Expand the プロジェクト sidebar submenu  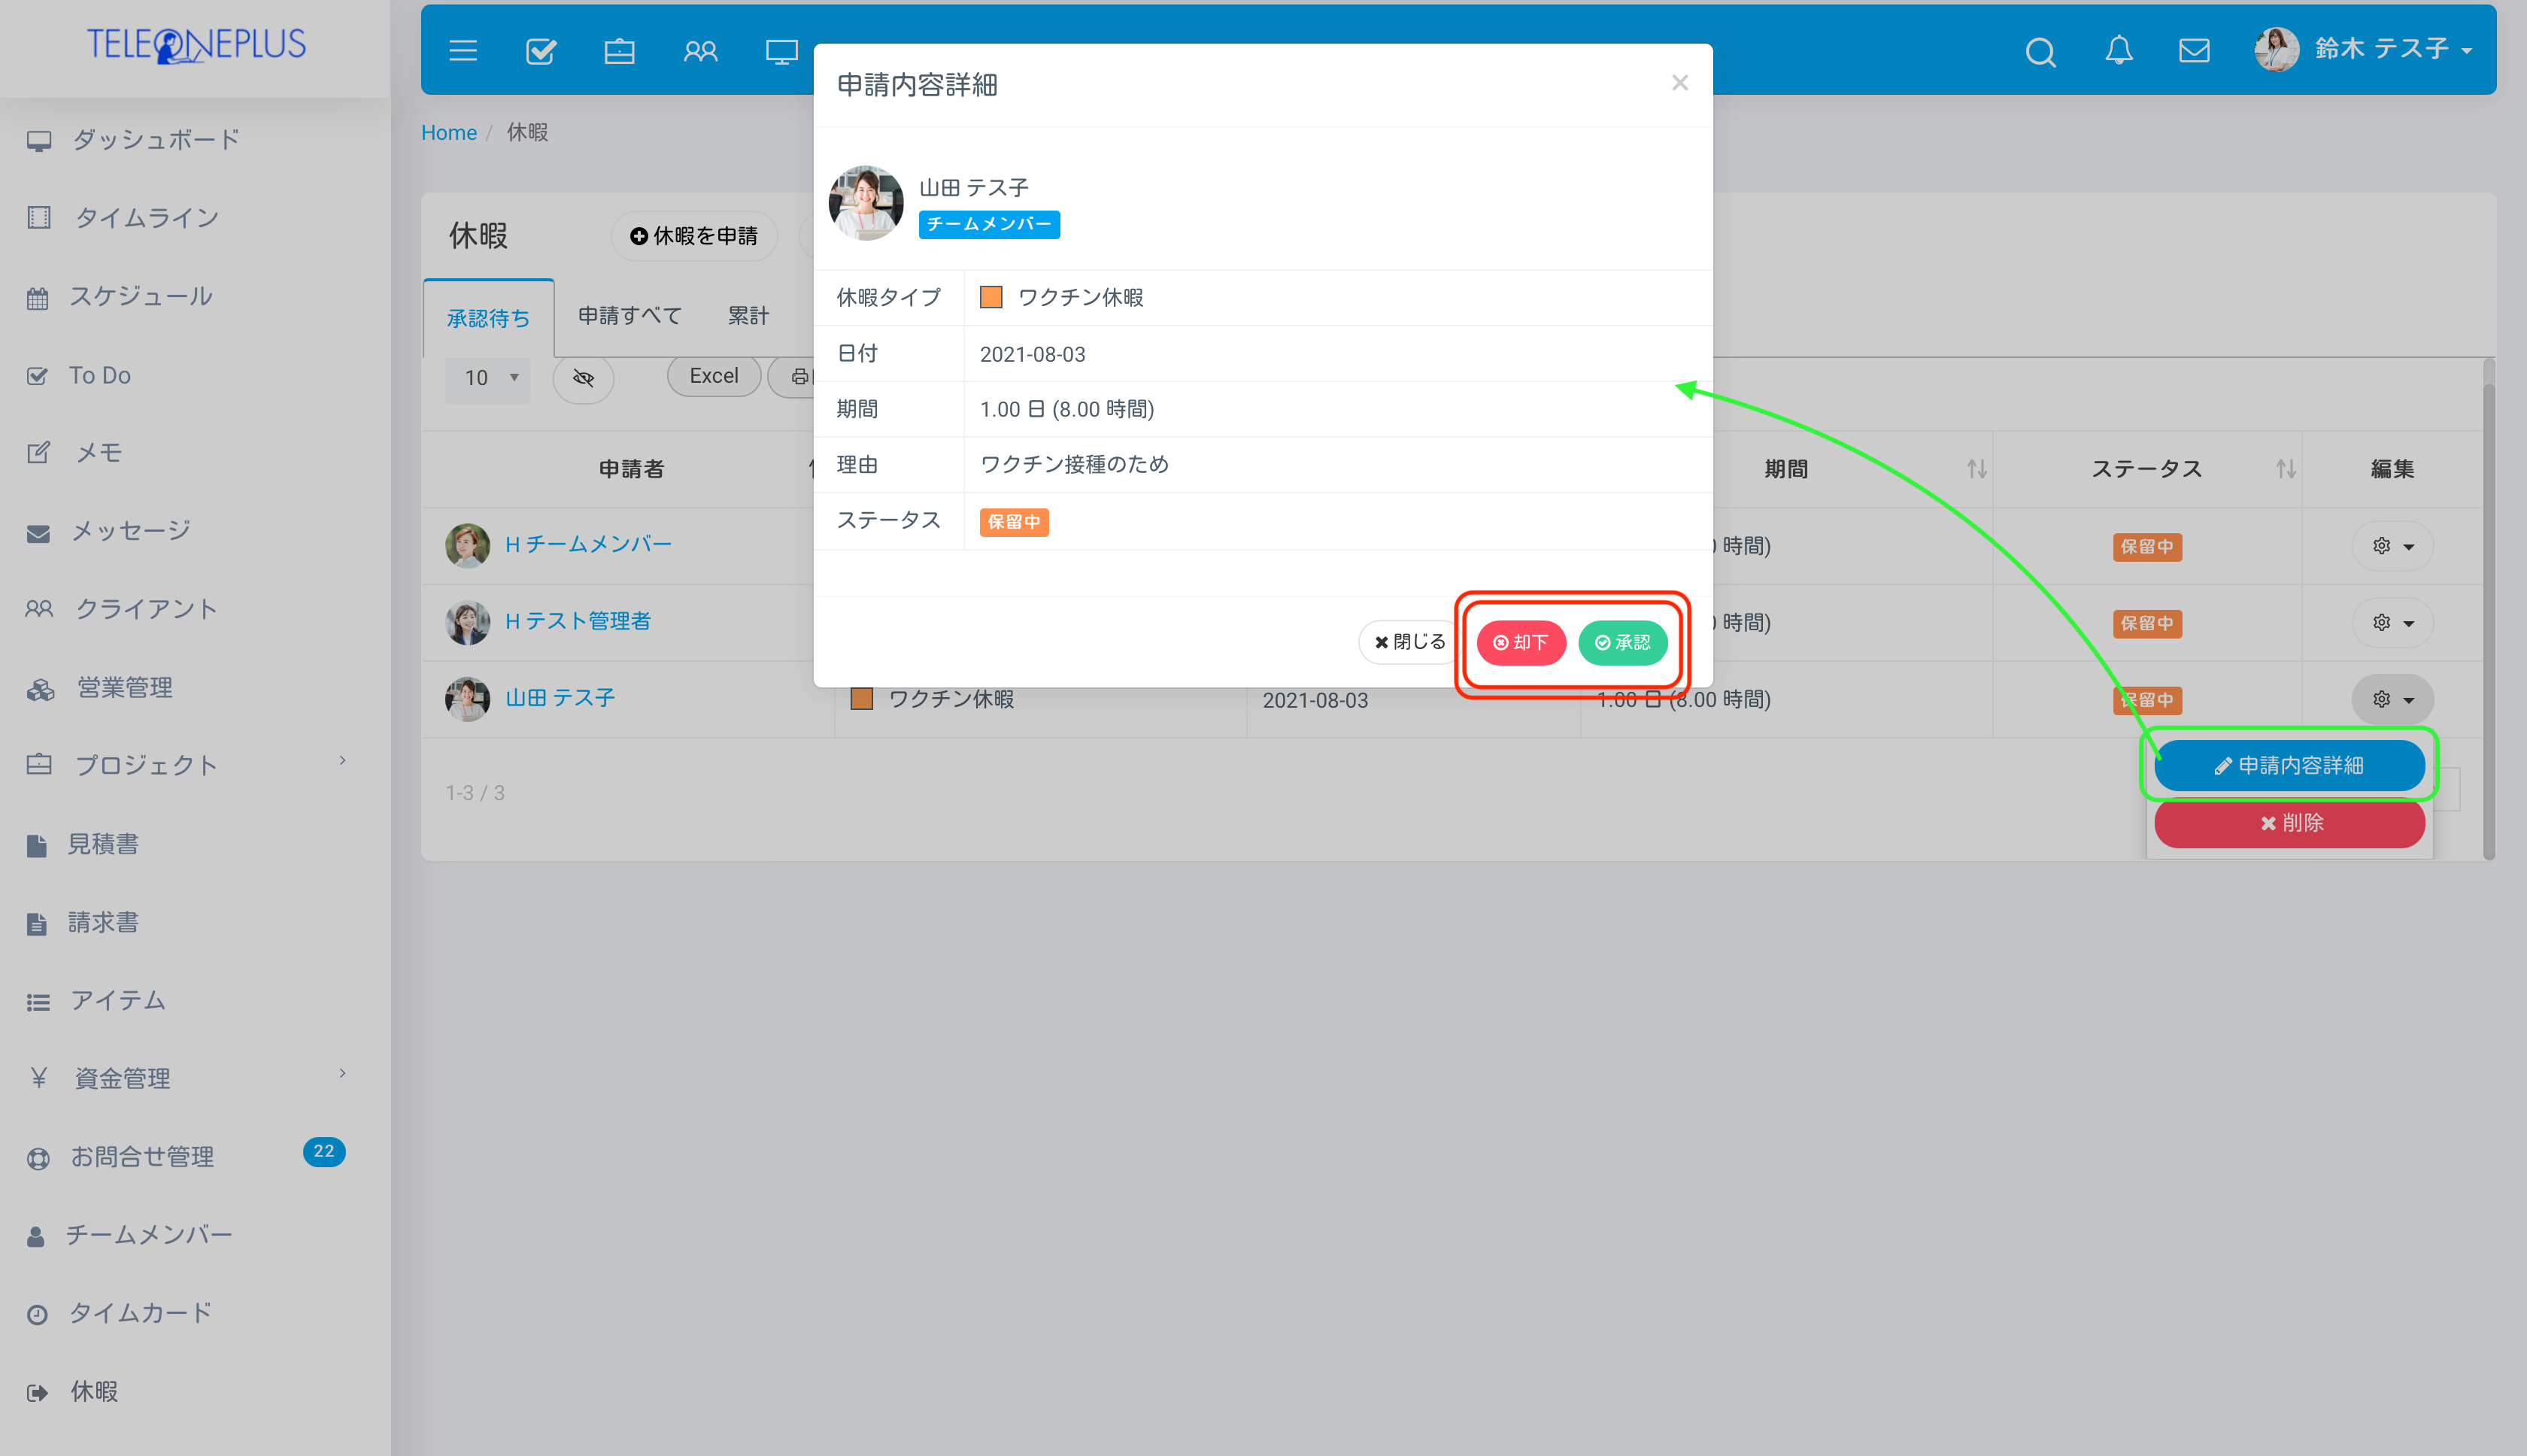pyautogui.click(x=342, y=761)
